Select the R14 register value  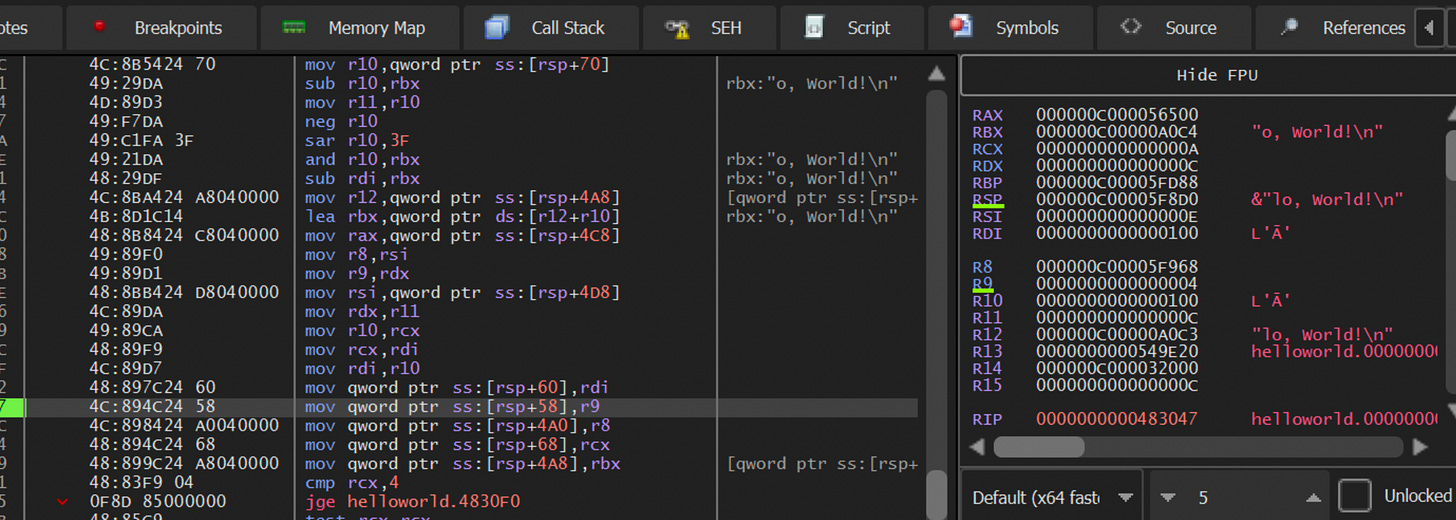pyautogui.click(x=1117, y=369)
